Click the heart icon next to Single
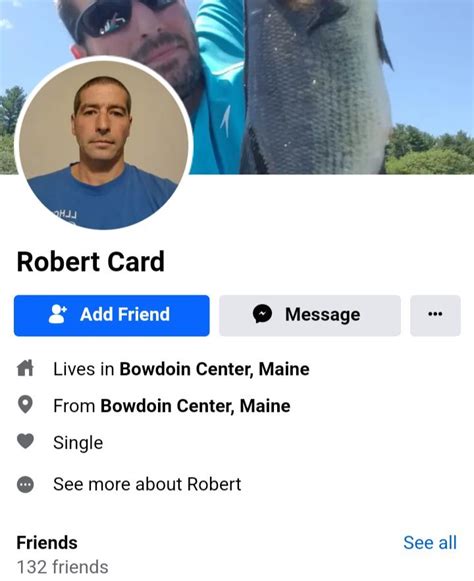The image size is (474, 581). click(x=25, y=441)
